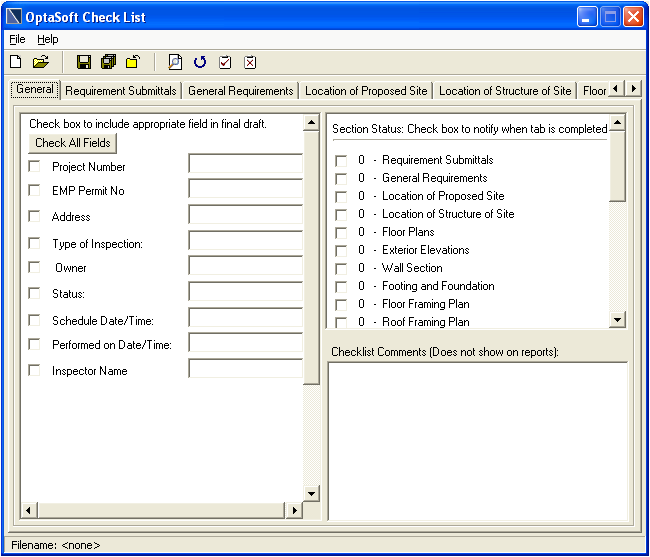Screen dimensions: 650x557
Task: Check the Requirement Submittals section status box
Action: pos(341,161)
